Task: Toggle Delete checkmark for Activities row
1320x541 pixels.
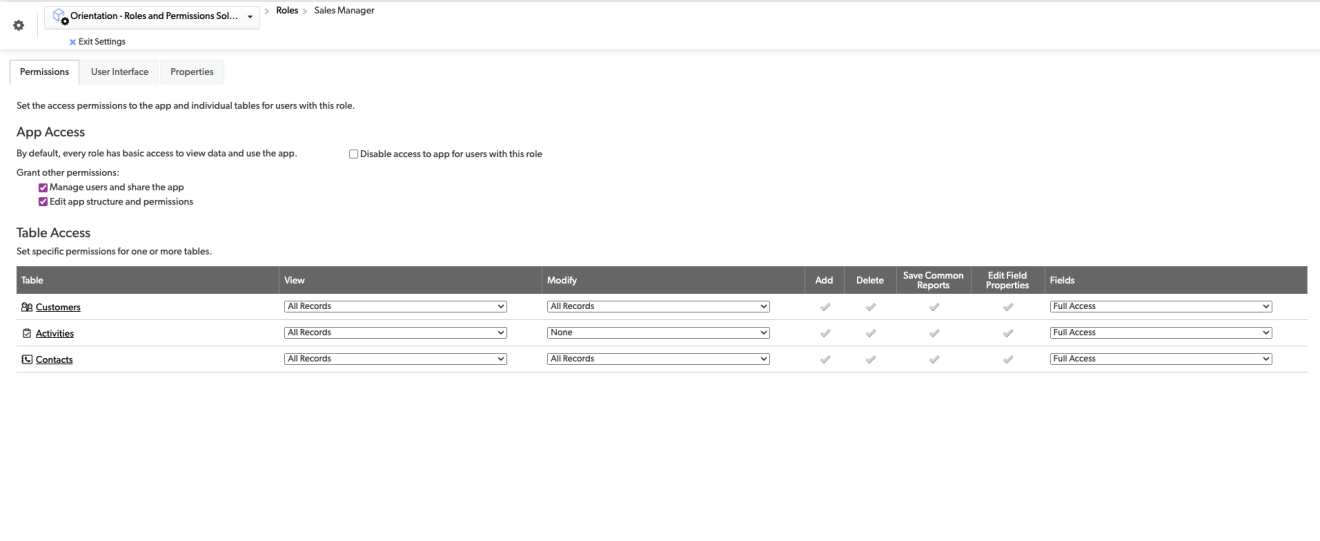Action: point(869,333)
